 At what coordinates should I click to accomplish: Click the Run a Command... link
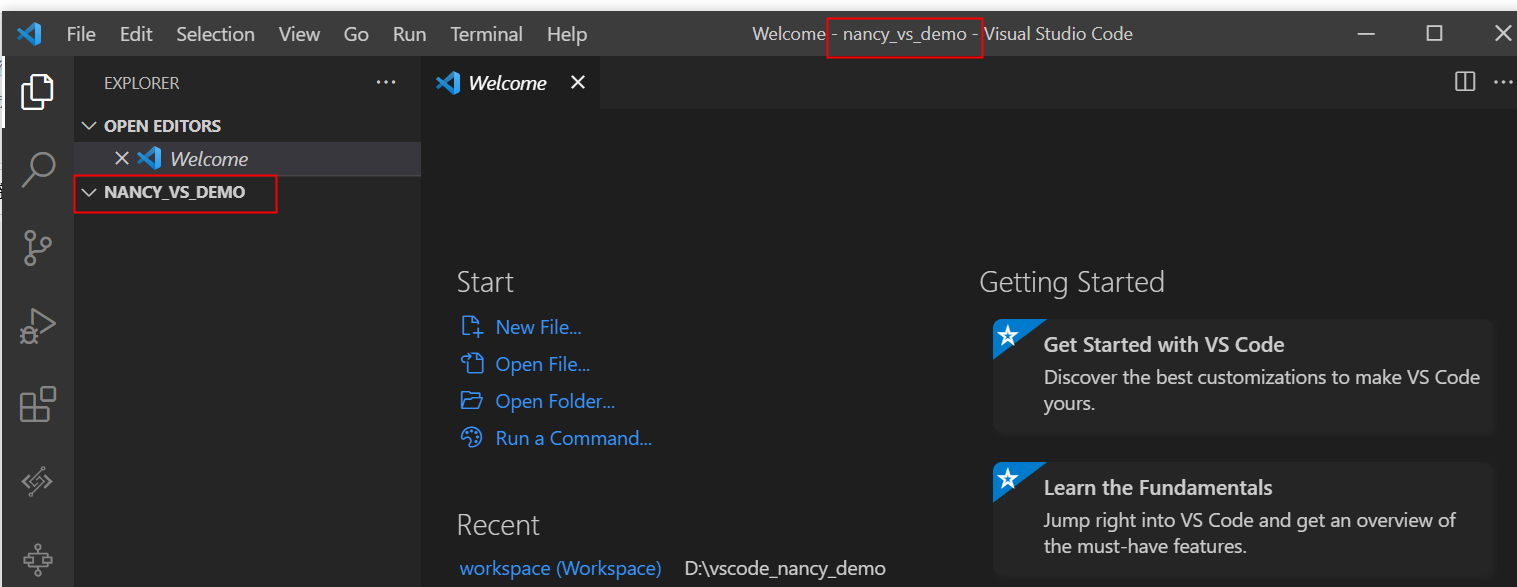click(574, 438)
